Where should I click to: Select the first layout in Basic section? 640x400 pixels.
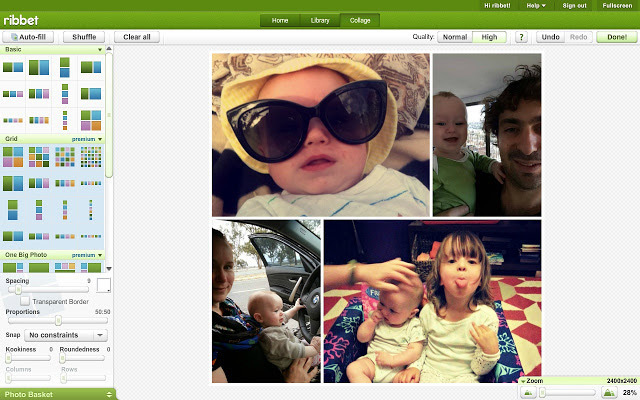coord(13,68)
